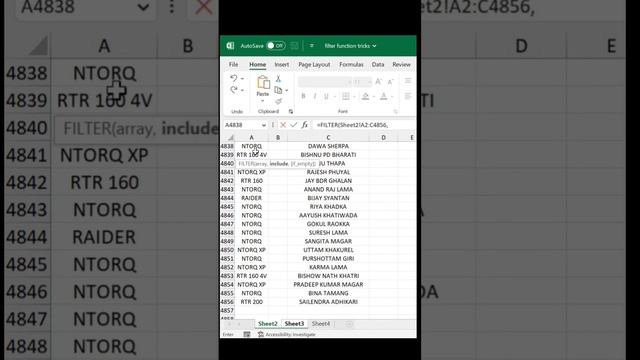Click the Fill Color bucket
The image size is (640, 360).
(x=365, y=96)
